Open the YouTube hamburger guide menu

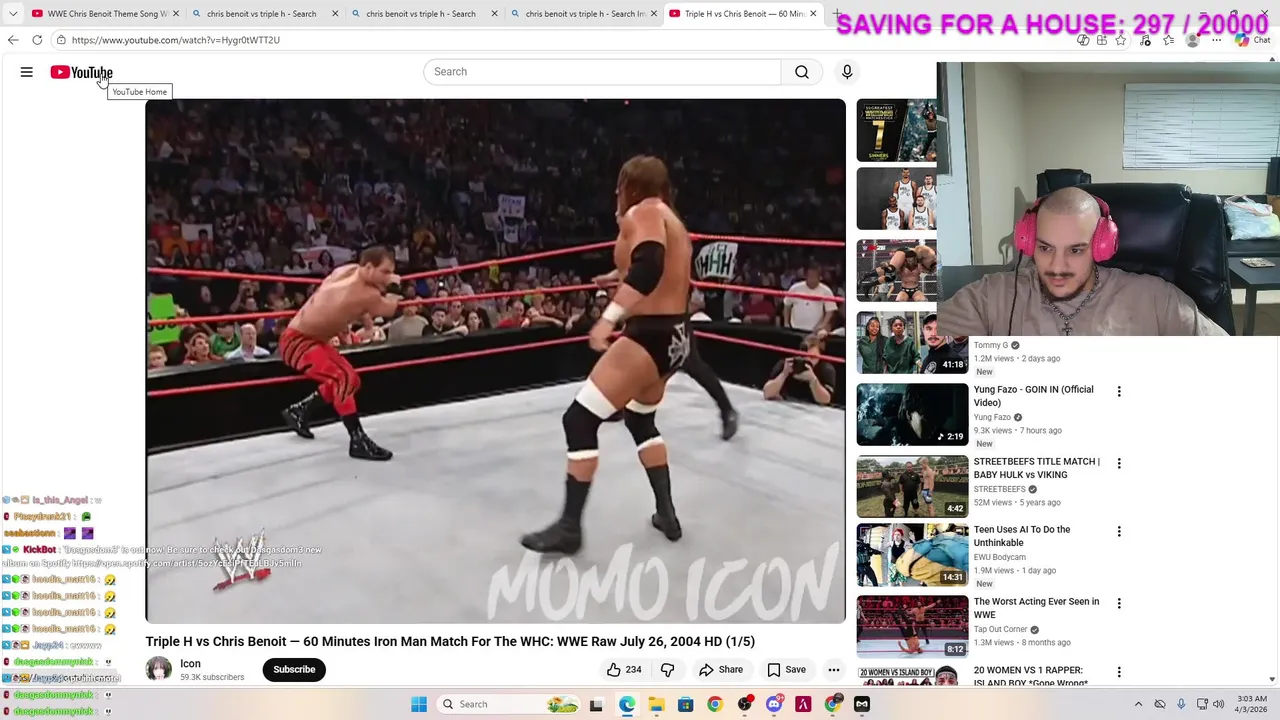[x=27, y=72]
